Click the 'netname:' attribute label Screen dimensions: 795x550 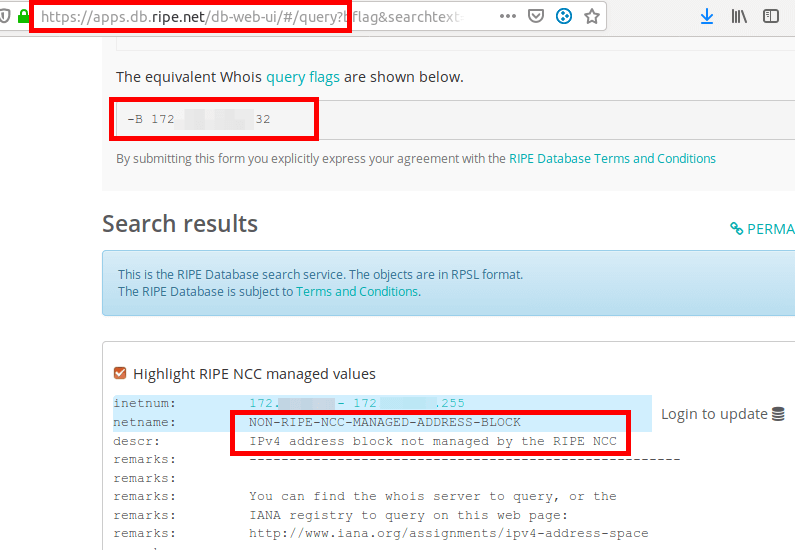144,422
